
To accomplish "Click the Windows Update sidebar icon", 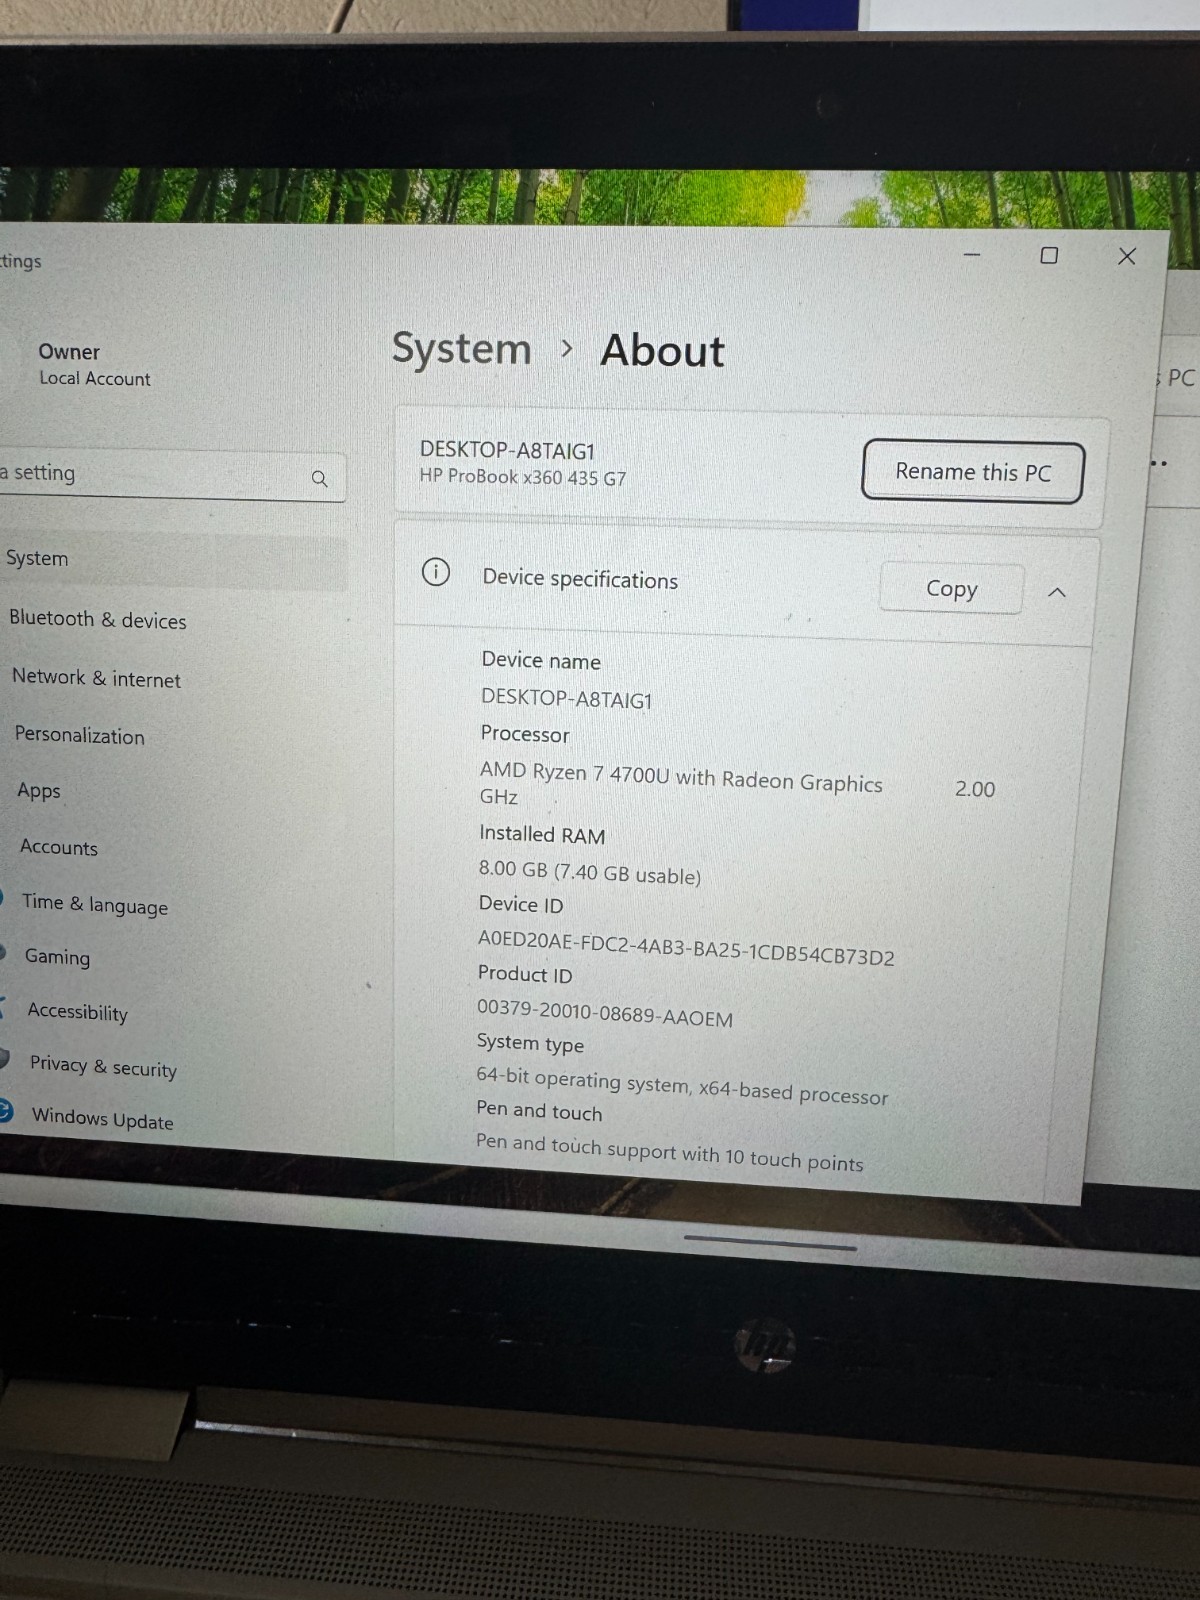I will click(x=5, y=1109).
